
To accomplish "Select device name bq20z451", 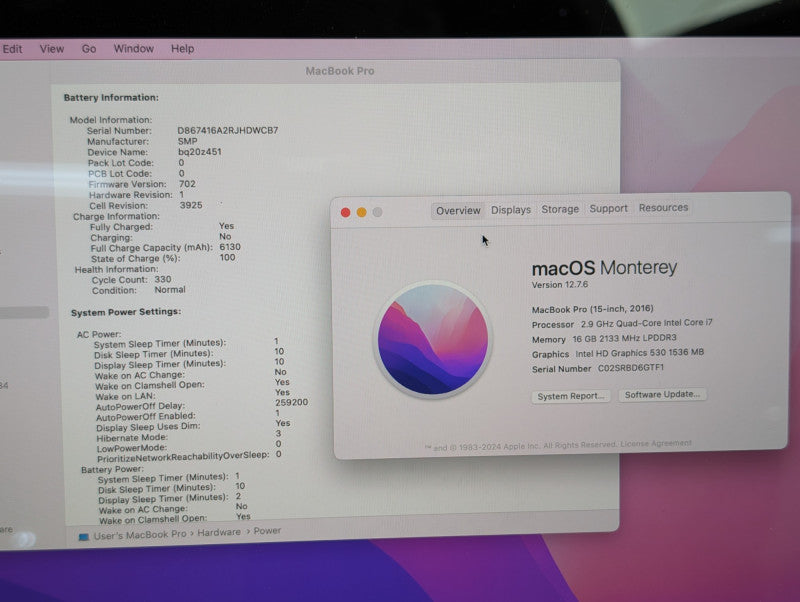I will coord(199,152).
